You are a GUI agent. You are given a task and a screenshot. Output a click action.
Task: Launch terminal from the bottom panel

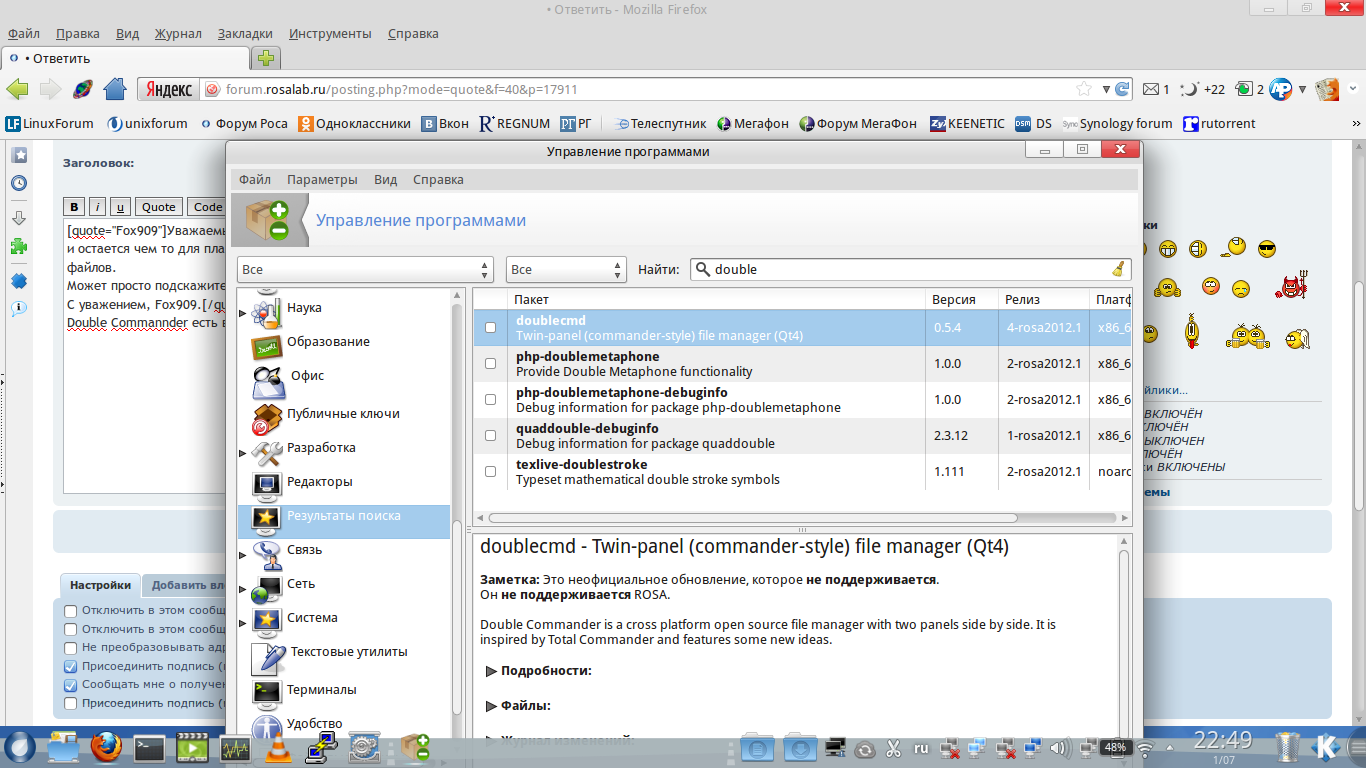click(149, 747)
